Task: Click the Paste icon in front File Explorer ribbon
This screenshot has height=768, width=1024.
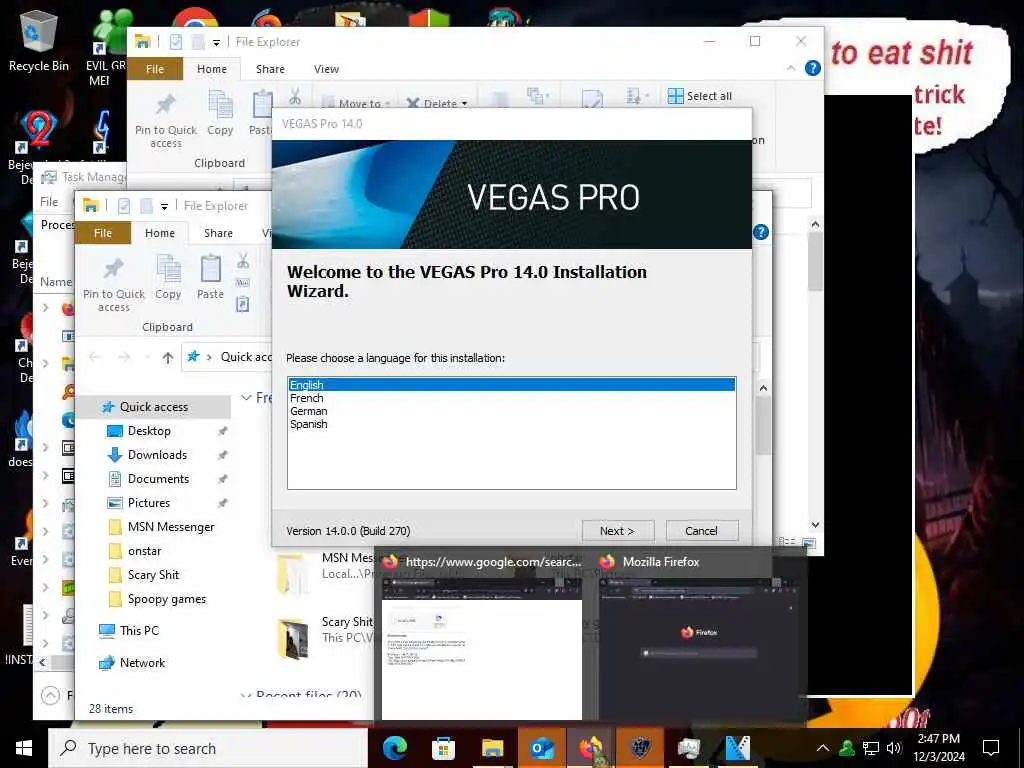Action: (210, 278)
